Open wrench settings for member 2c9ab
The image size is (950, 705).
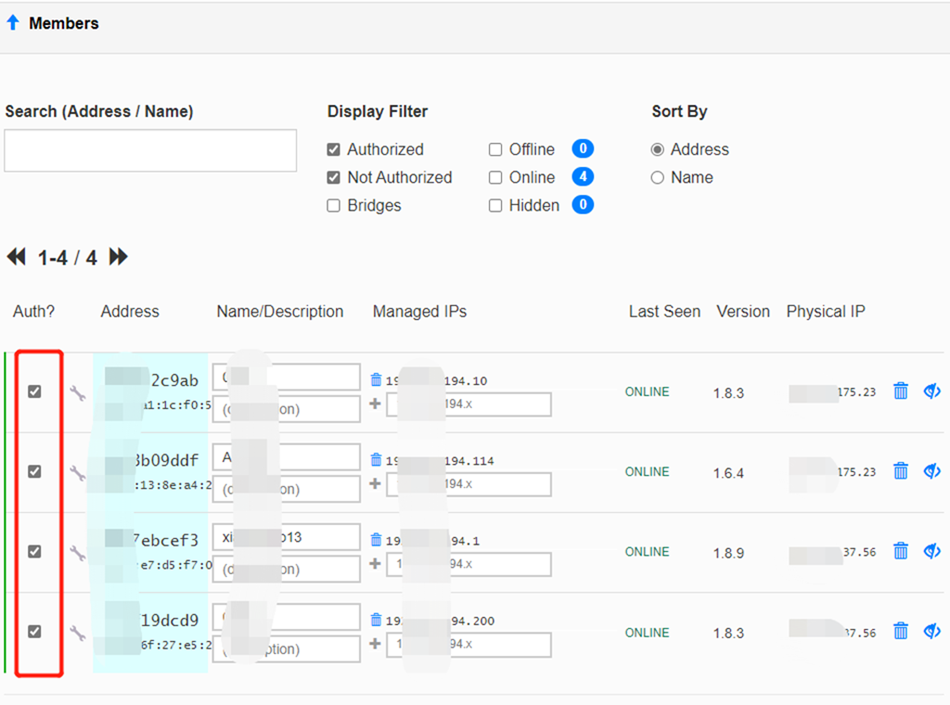coord(78,394)
